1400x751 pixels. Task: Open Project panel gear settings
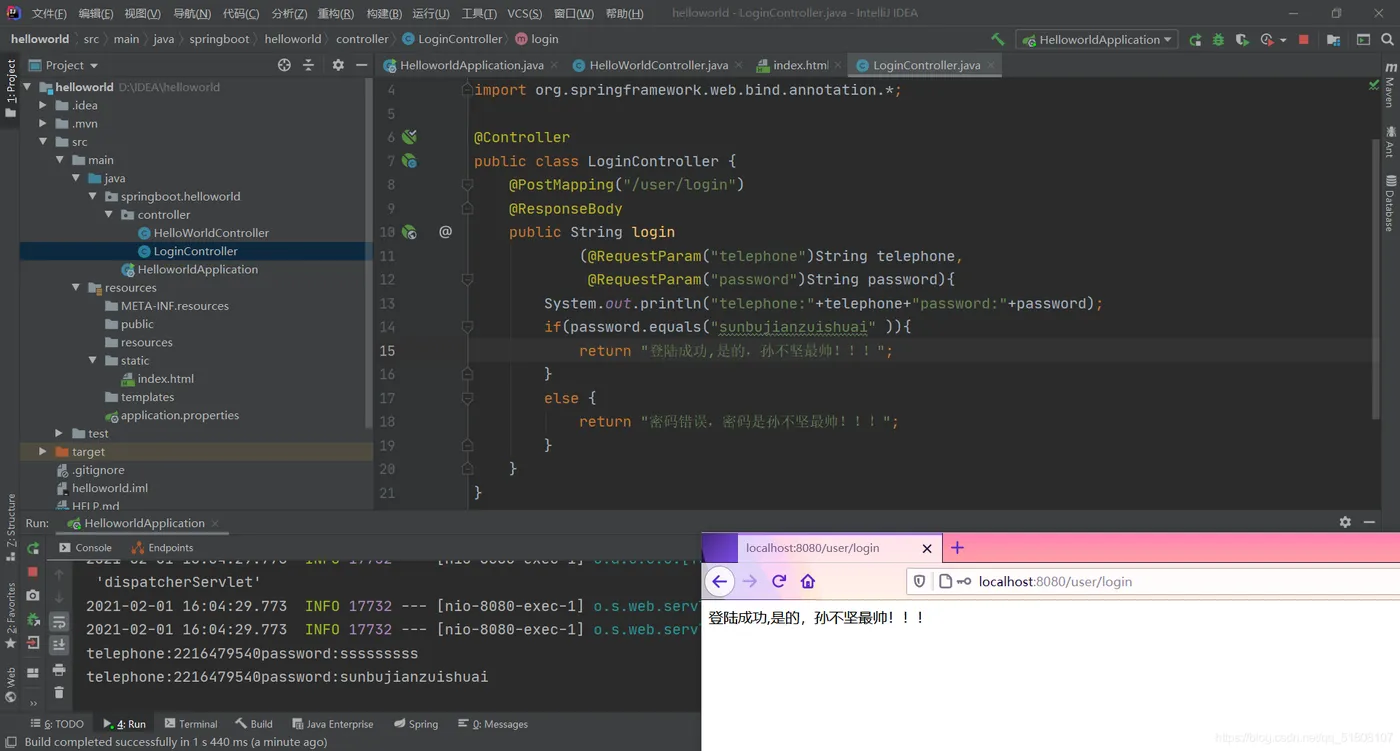click(338, 65)
